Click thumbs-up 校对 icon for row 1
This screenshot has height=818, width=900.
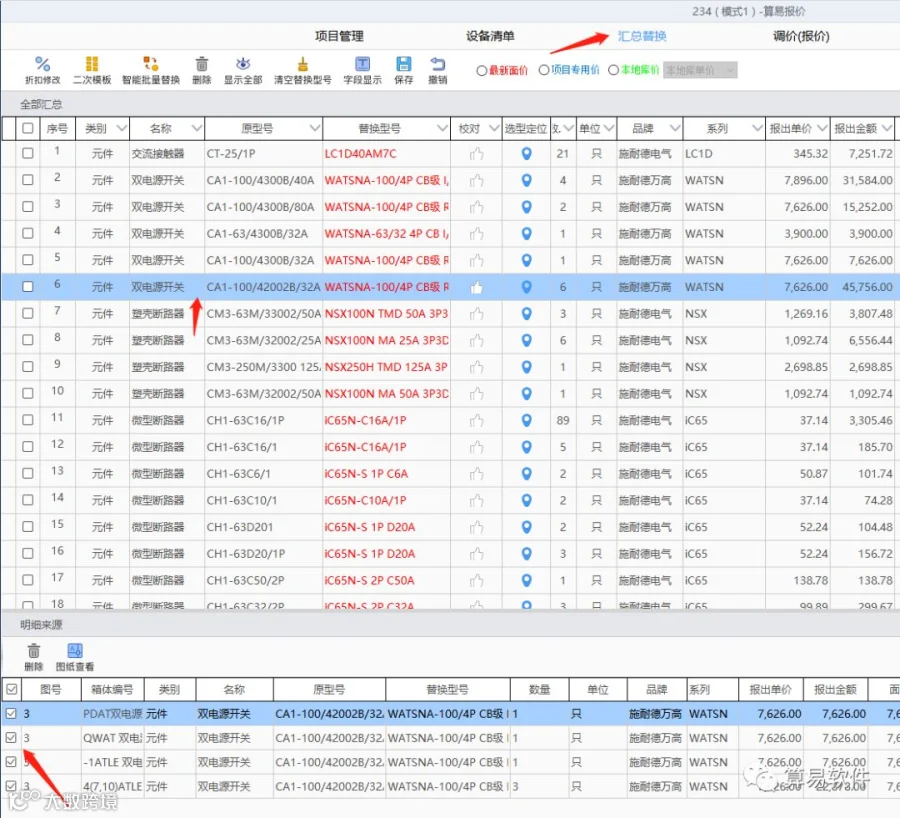tap(476, 154)
